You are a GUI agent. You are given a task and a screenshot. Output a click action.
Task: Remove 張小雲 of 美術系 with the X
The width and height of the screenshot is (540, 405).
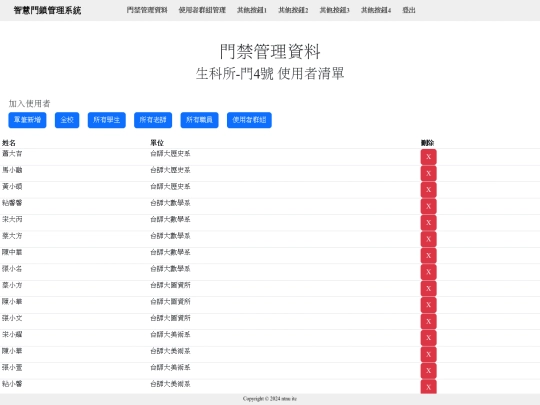(428, 371)
